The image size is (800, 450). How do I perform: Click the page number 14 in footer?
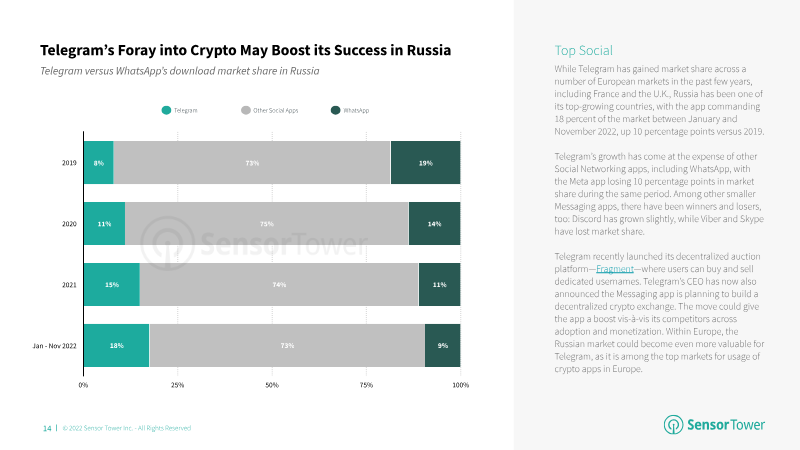[47, 428]
